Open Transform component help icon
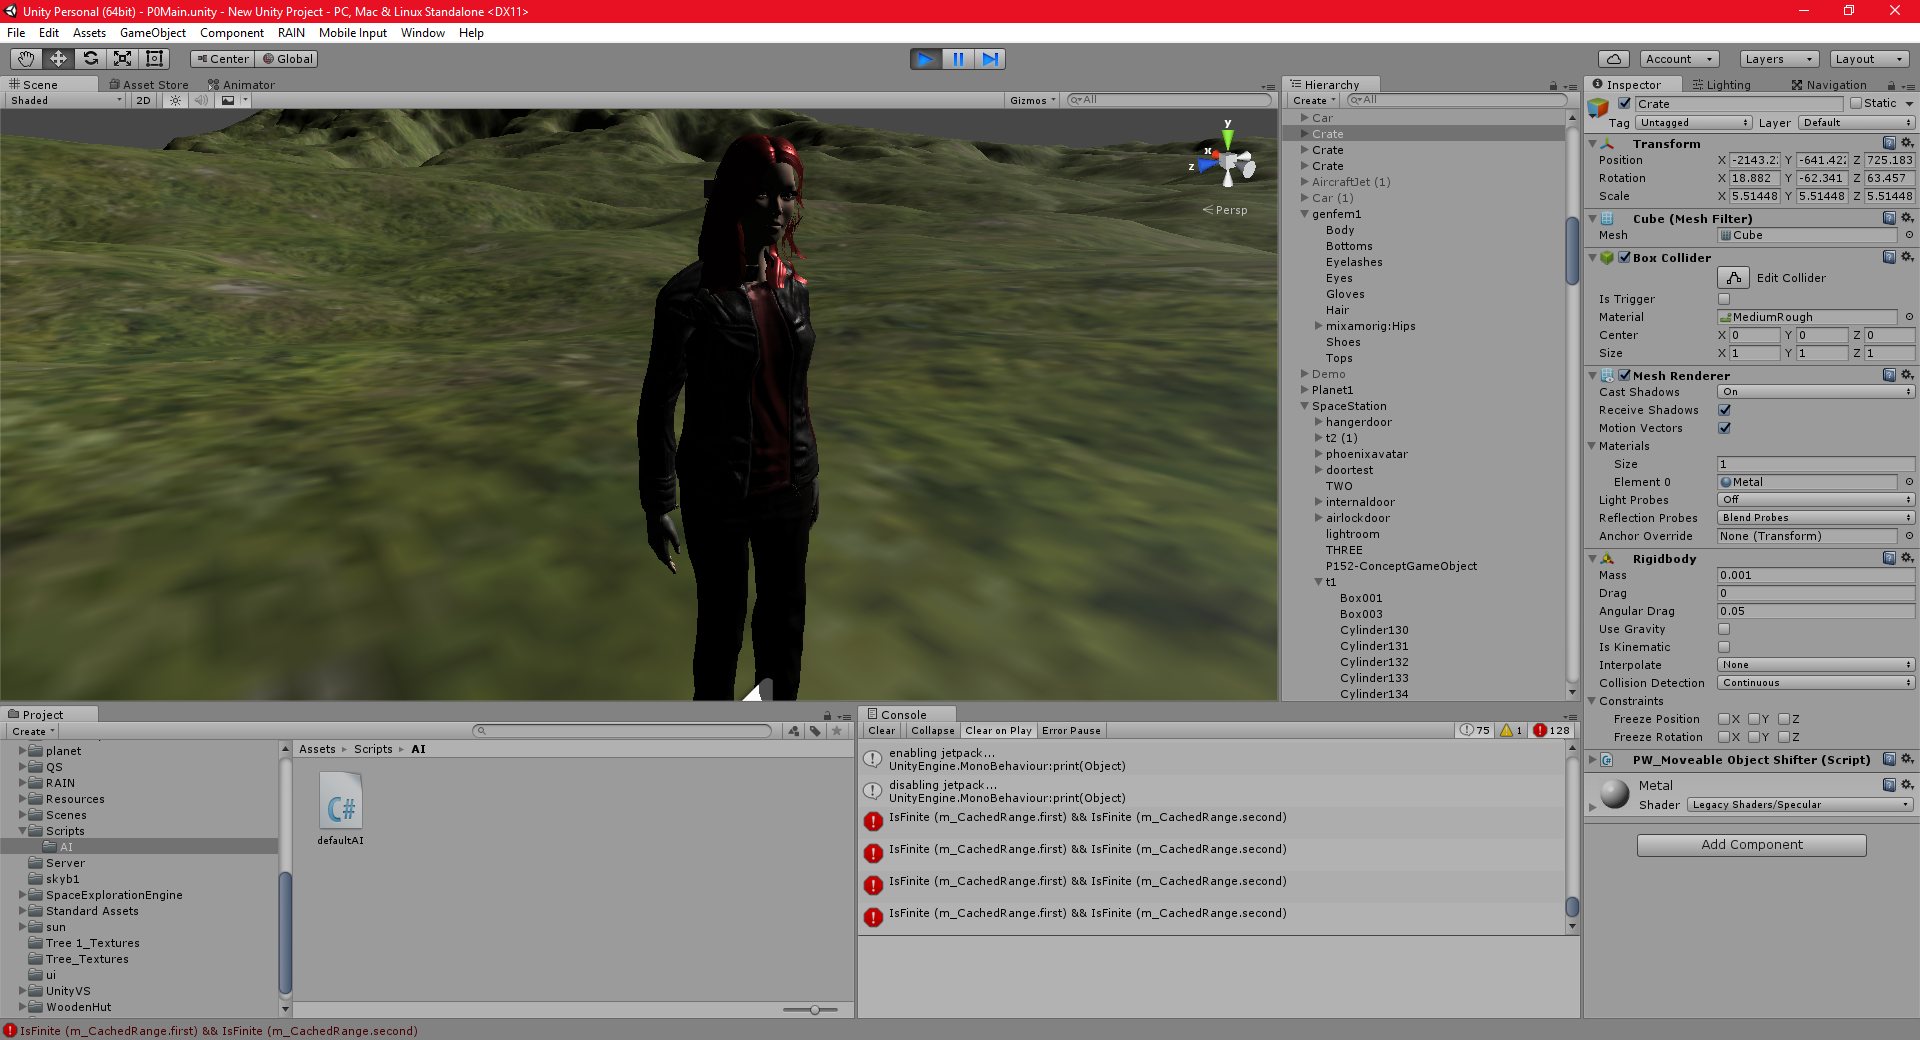Screen dimensions: 1920x1040 1889,143
